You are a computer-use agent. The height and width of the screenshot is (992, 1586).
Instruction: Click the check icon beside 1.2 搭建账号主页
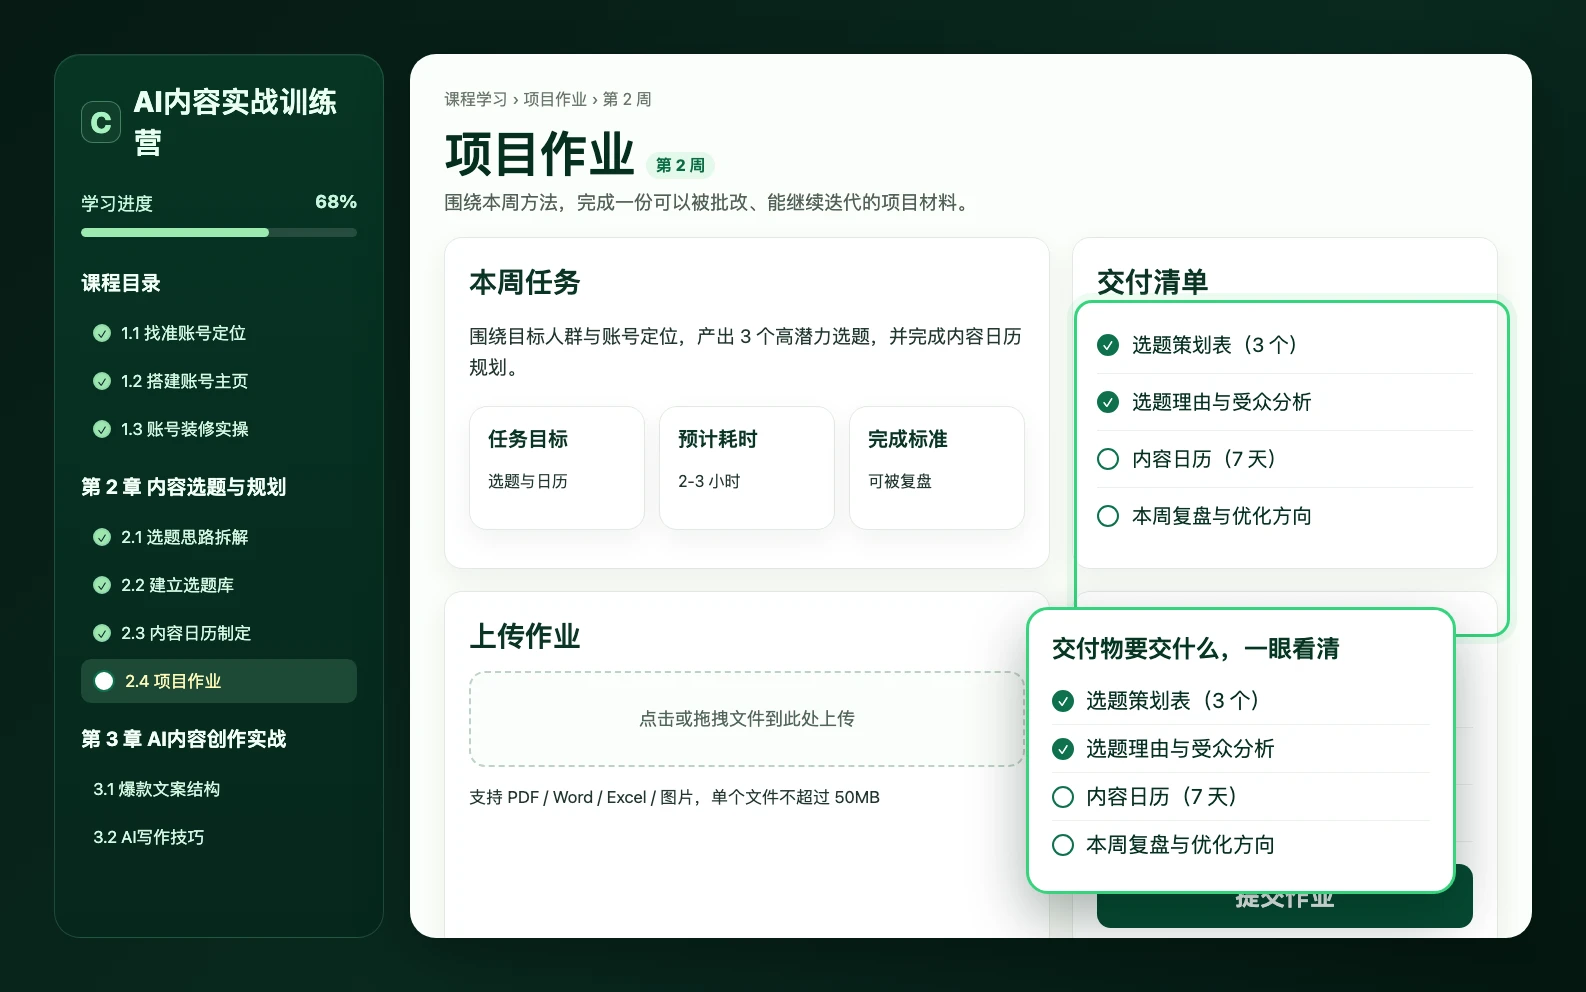pyautogui.click(x=102, y=381)
